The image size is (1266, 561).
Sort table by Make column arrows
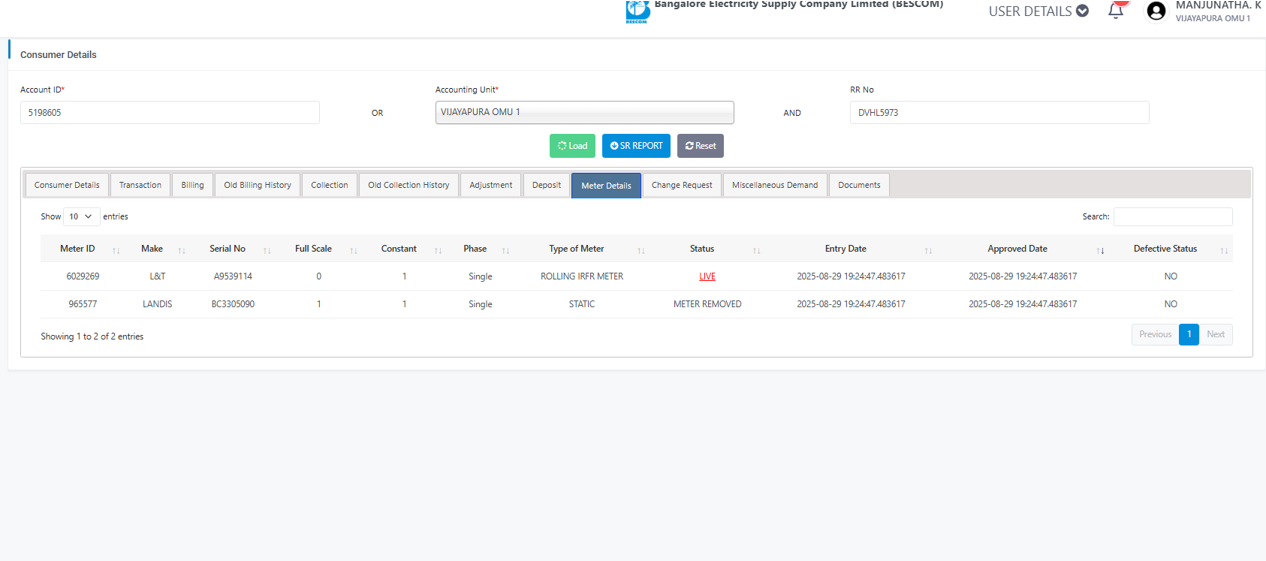point(181,250)
